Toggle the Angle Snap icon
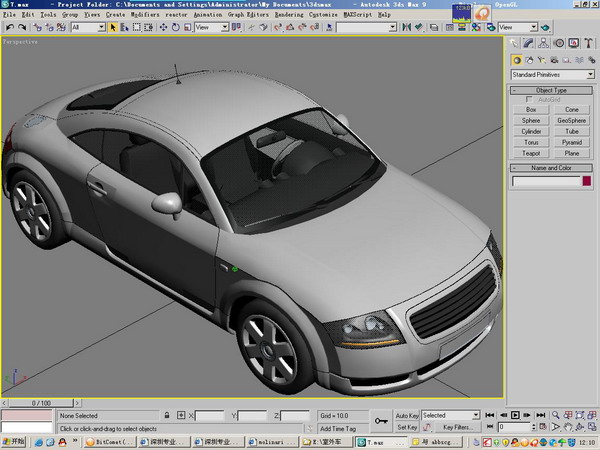Image resolution: width=600 pixels, height=450 pixels. click(x=290, y=27)
